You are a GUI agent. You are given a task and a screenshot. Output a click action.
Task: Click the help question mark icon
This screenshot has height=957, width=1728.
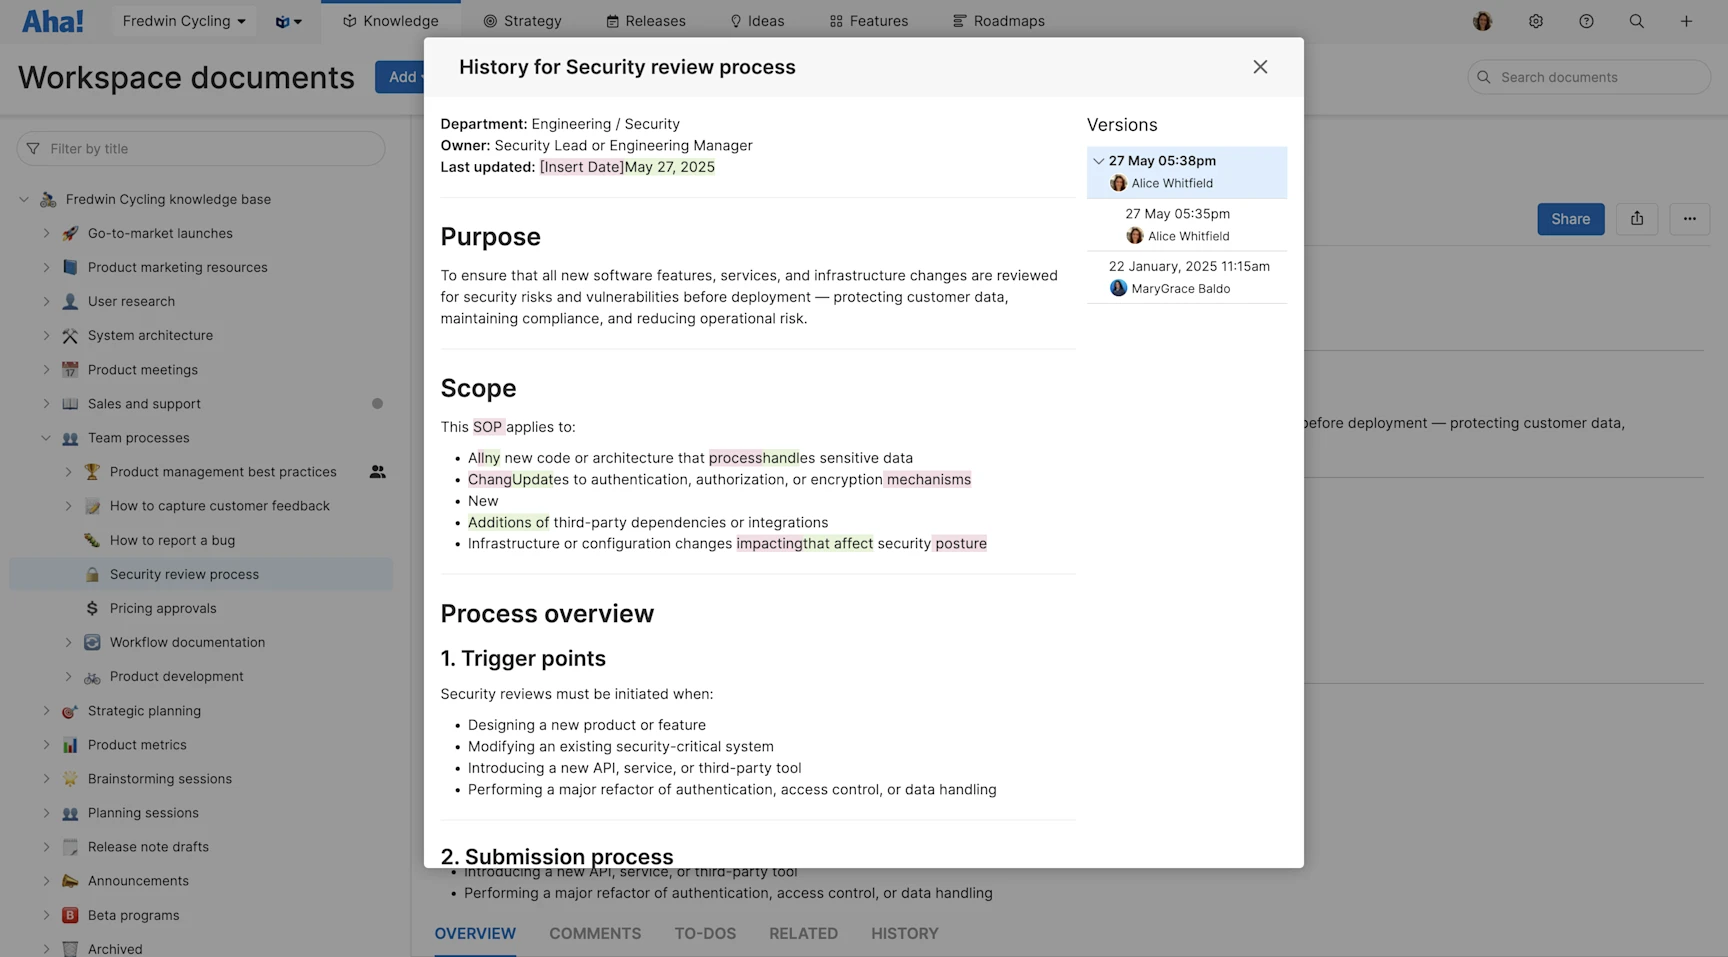coord(1586,20)
